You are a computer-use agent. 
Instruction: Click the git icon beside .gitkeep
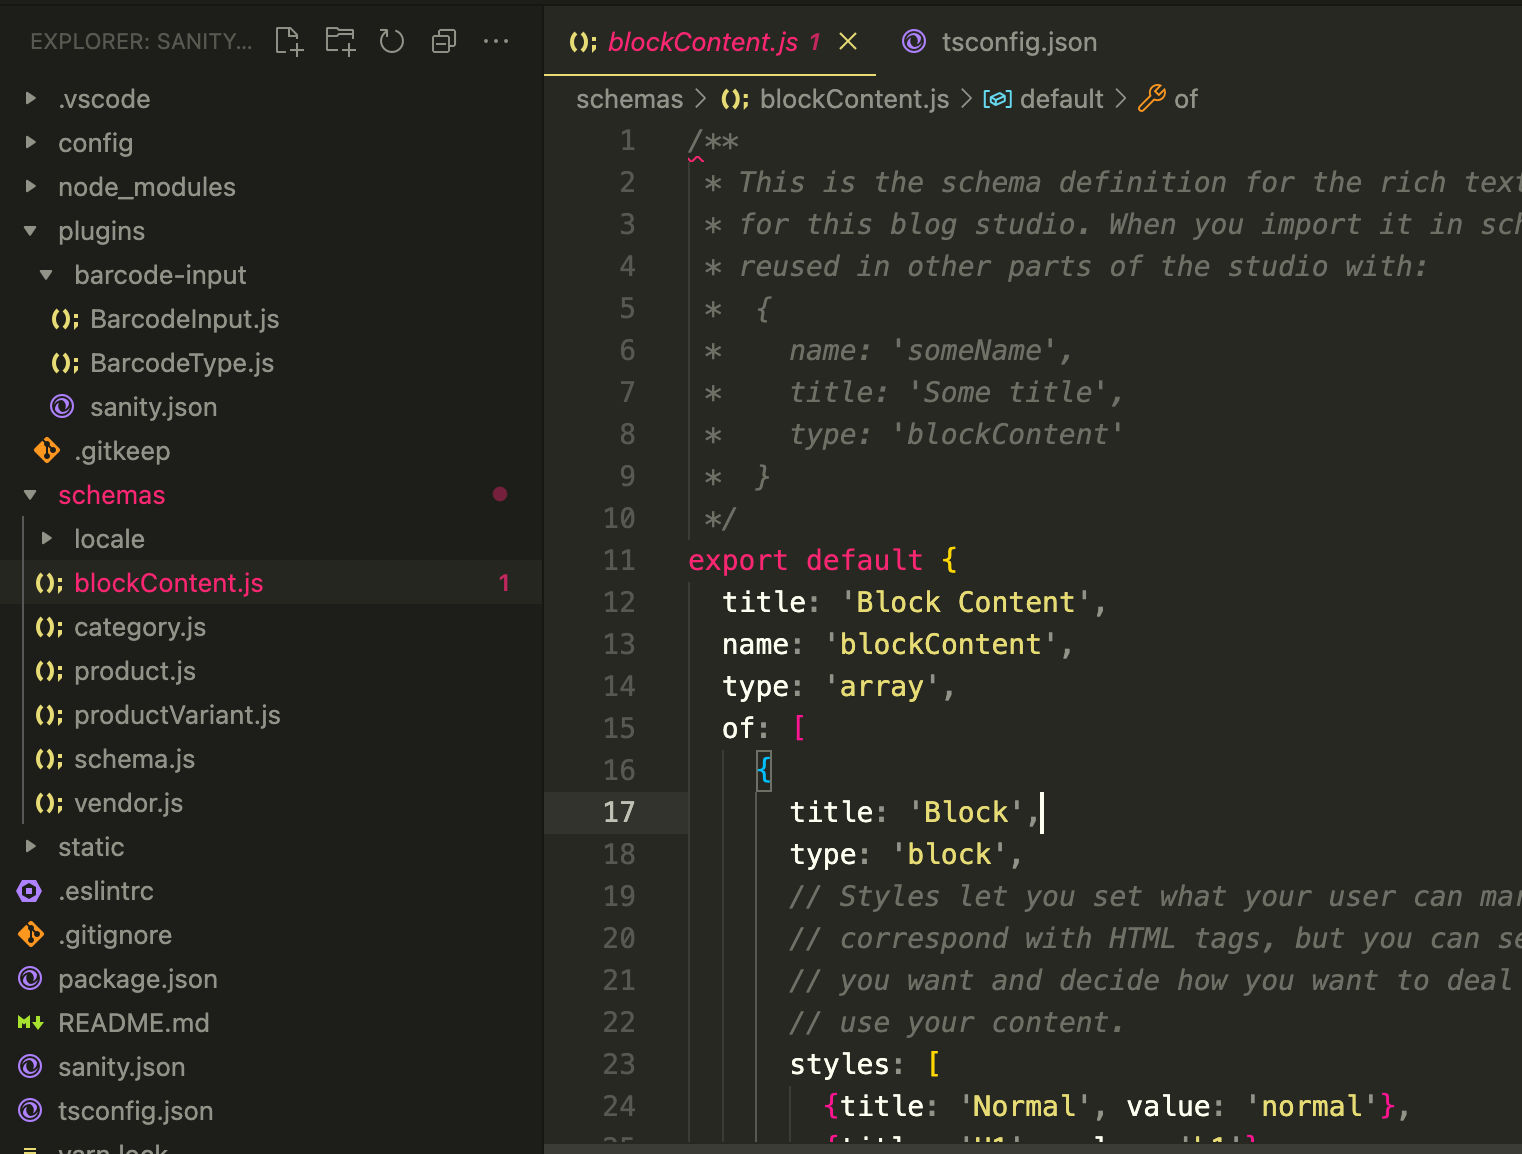coord(47,451)
